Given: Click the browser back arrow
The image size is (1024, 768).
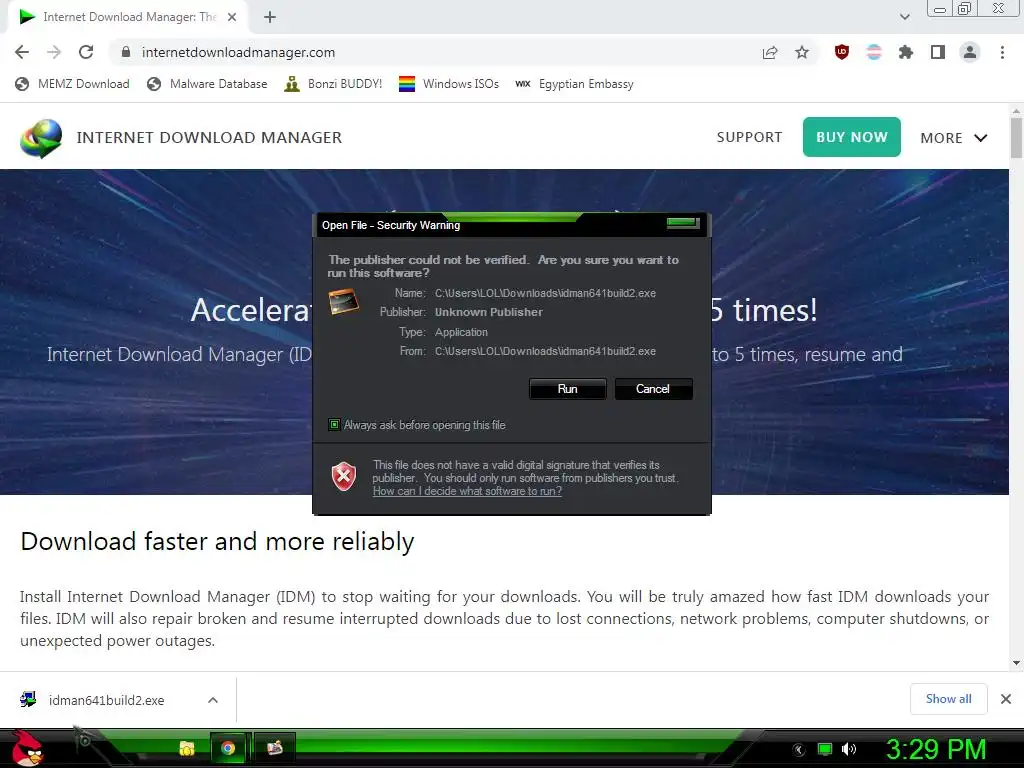Looking at the screenshot, I should coord(22,52).
